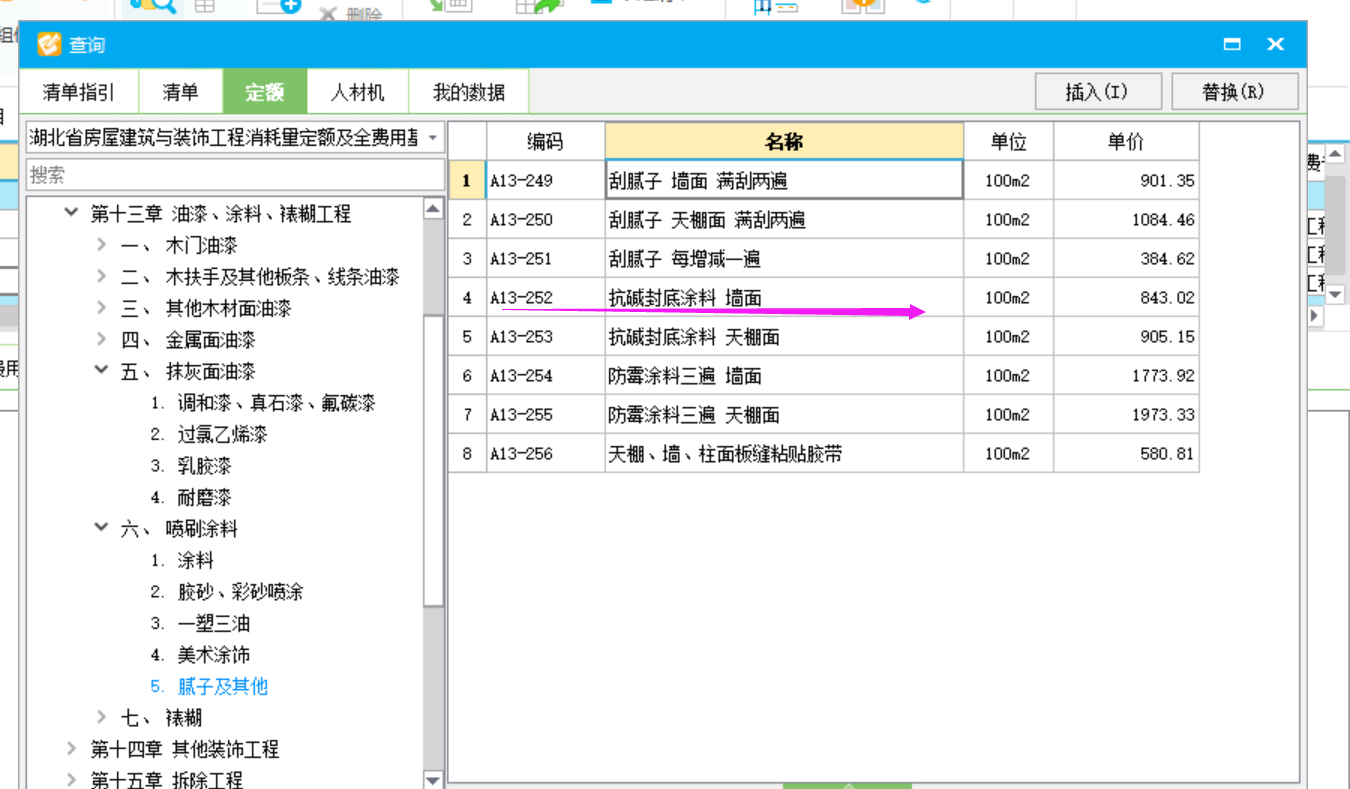Image resolution: width=1350 pixels, height=789 pixels.
Task: Select the 定额 tab
Action: pyautogui.click(x=265, y=93)
